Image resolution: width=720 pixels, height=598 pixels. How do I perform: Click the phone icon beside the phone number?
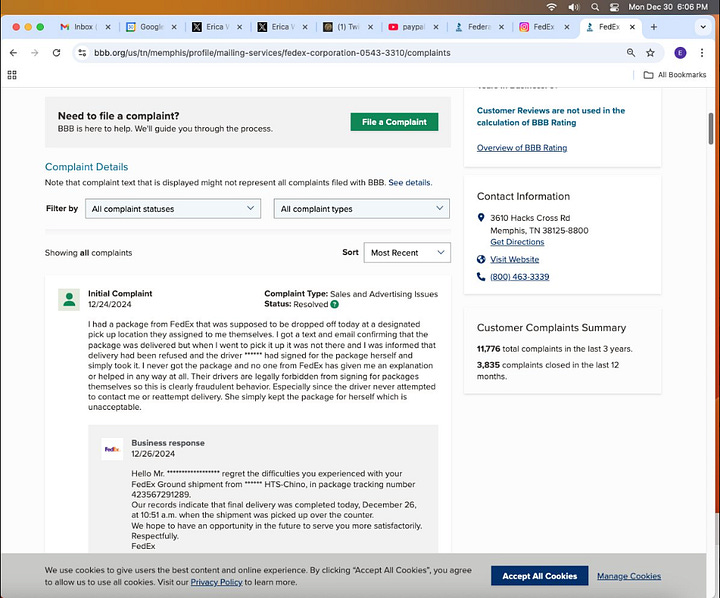pos(481,276)
